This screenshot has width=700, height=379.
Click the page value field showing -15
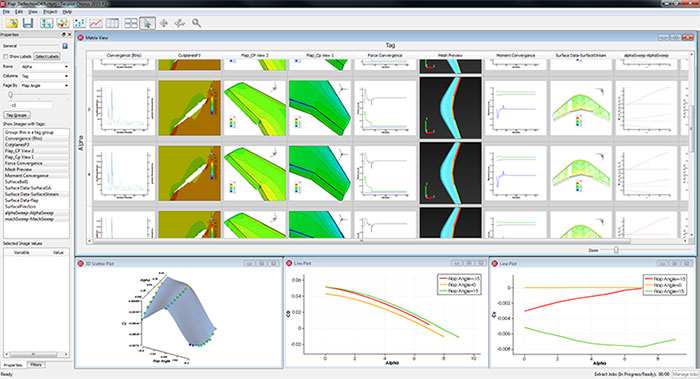(x=30, y=105)
